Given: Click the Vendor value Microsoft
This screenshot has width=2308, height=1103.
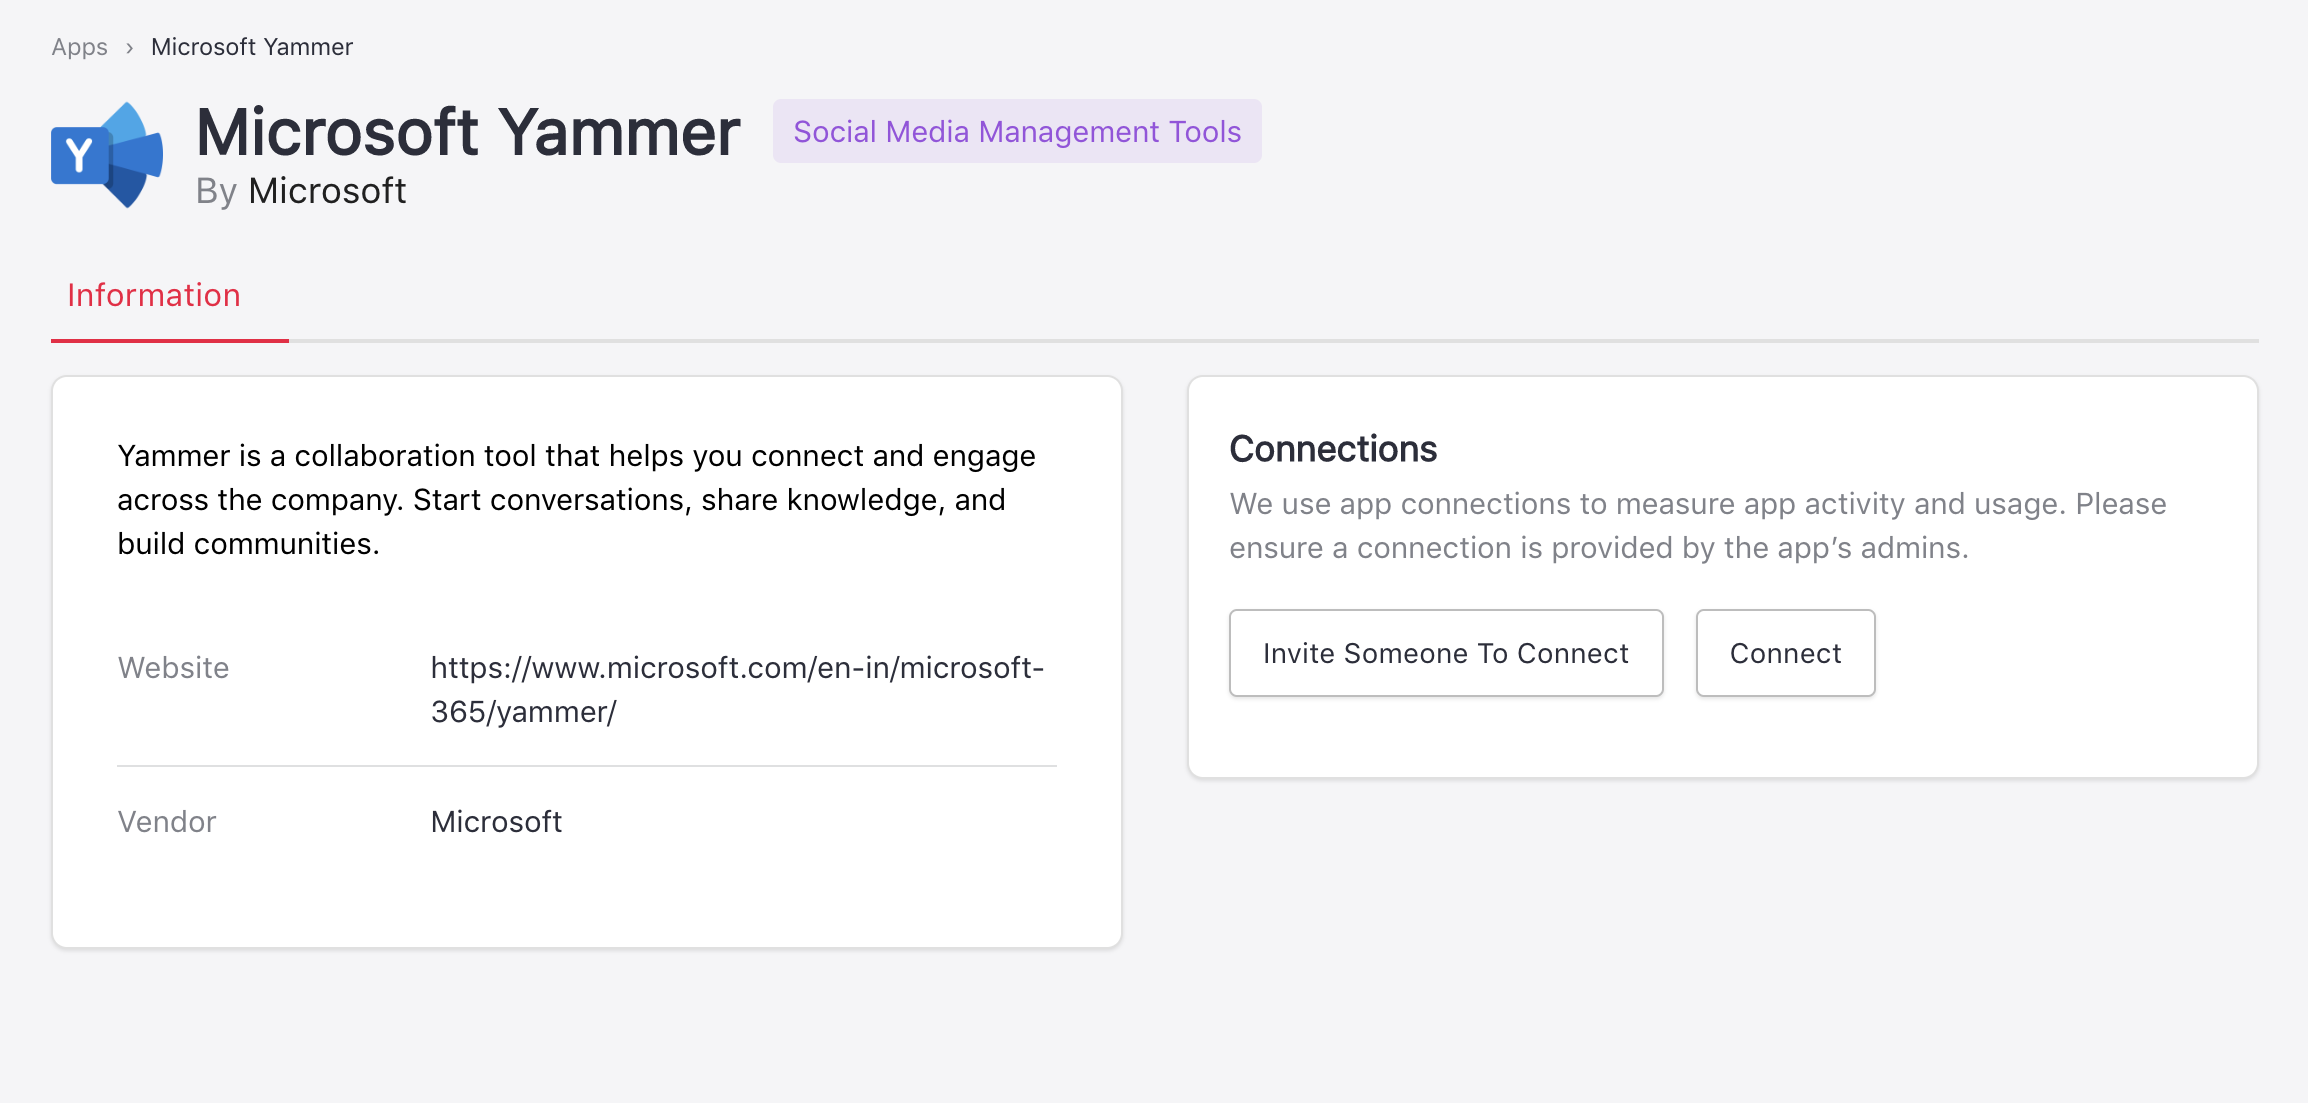Looking at the screenshot, I should click(496, 822).
